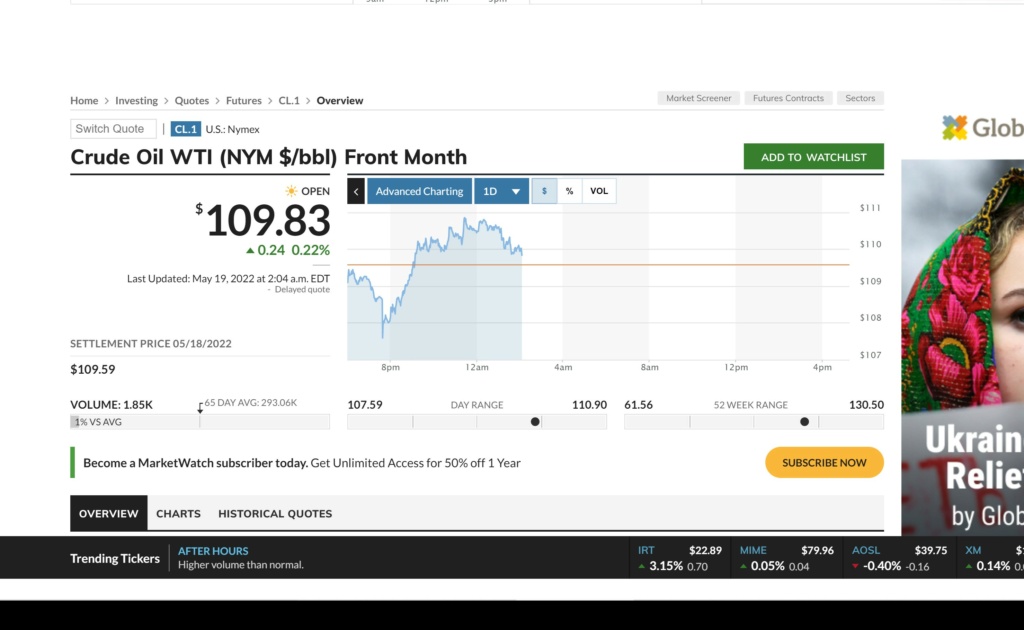Screen dimensions: 1024x630
Task: Open the 1D time range dropdown
Action: (502, 191)
